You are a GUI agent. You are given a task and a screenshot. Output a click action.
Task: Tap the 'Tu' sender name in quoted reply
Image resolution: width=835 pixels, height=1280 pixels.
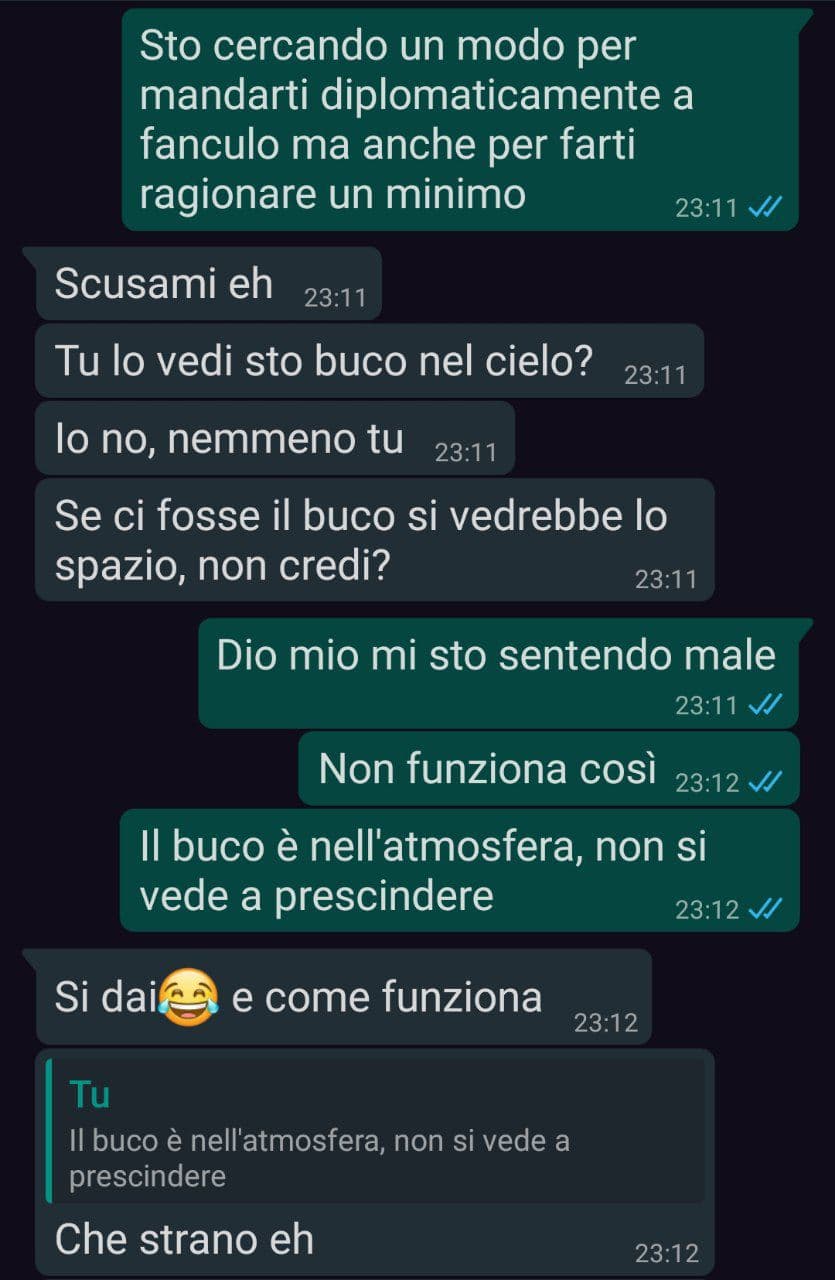click(90, 1096)
